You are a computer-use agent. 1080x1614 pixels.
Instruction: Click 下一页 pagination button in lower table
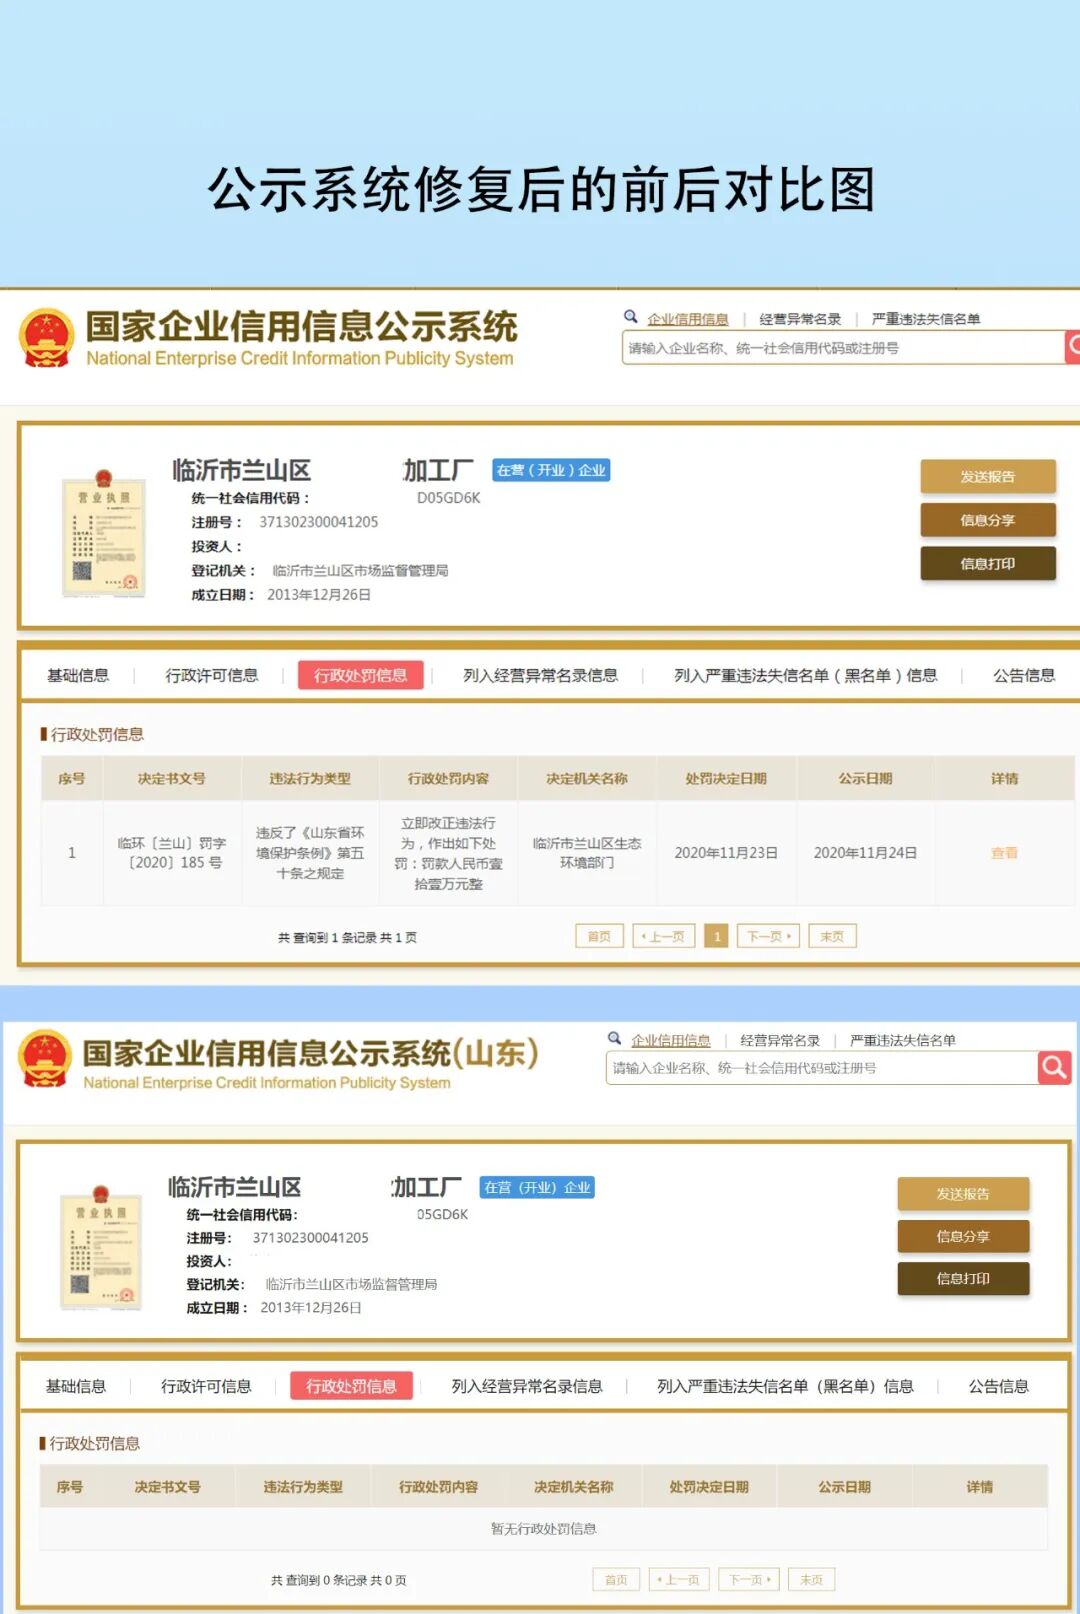click(749, 1580)
